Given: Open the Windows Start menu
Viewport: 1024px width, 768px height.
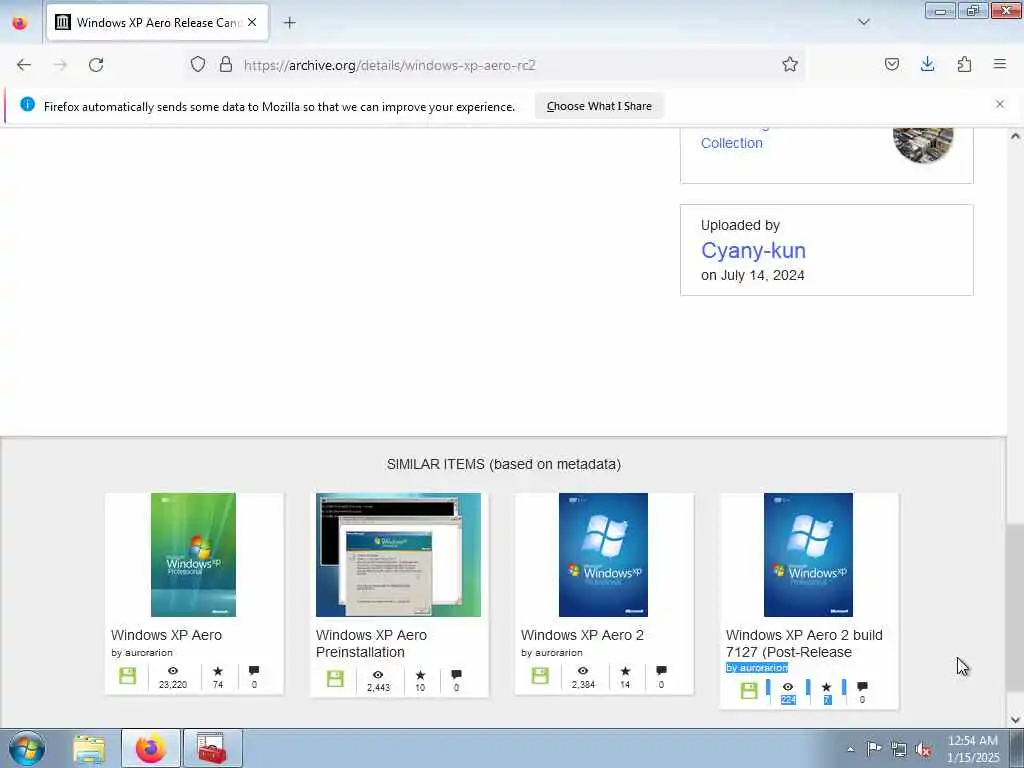Looking at the screenshot, I should point(27,748).
